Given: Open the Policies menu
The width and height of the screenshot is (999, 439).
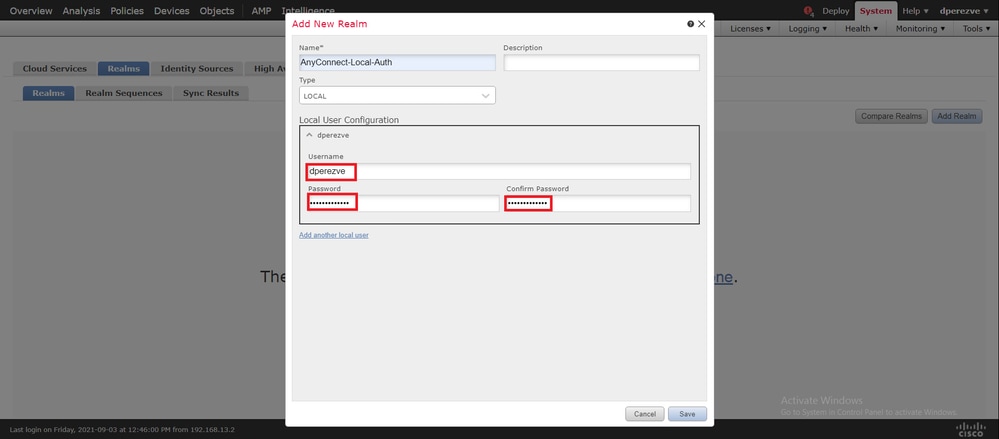Looking at the screenshot, I should (127, 11).
